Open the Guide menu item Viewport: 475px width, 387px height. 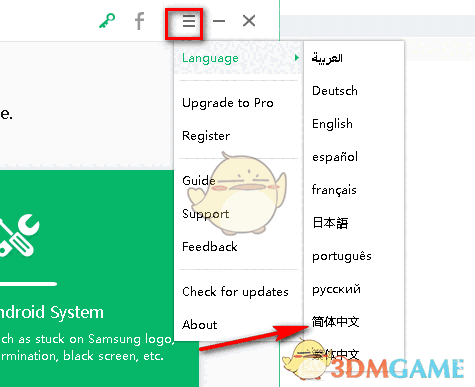pos(199,180)
